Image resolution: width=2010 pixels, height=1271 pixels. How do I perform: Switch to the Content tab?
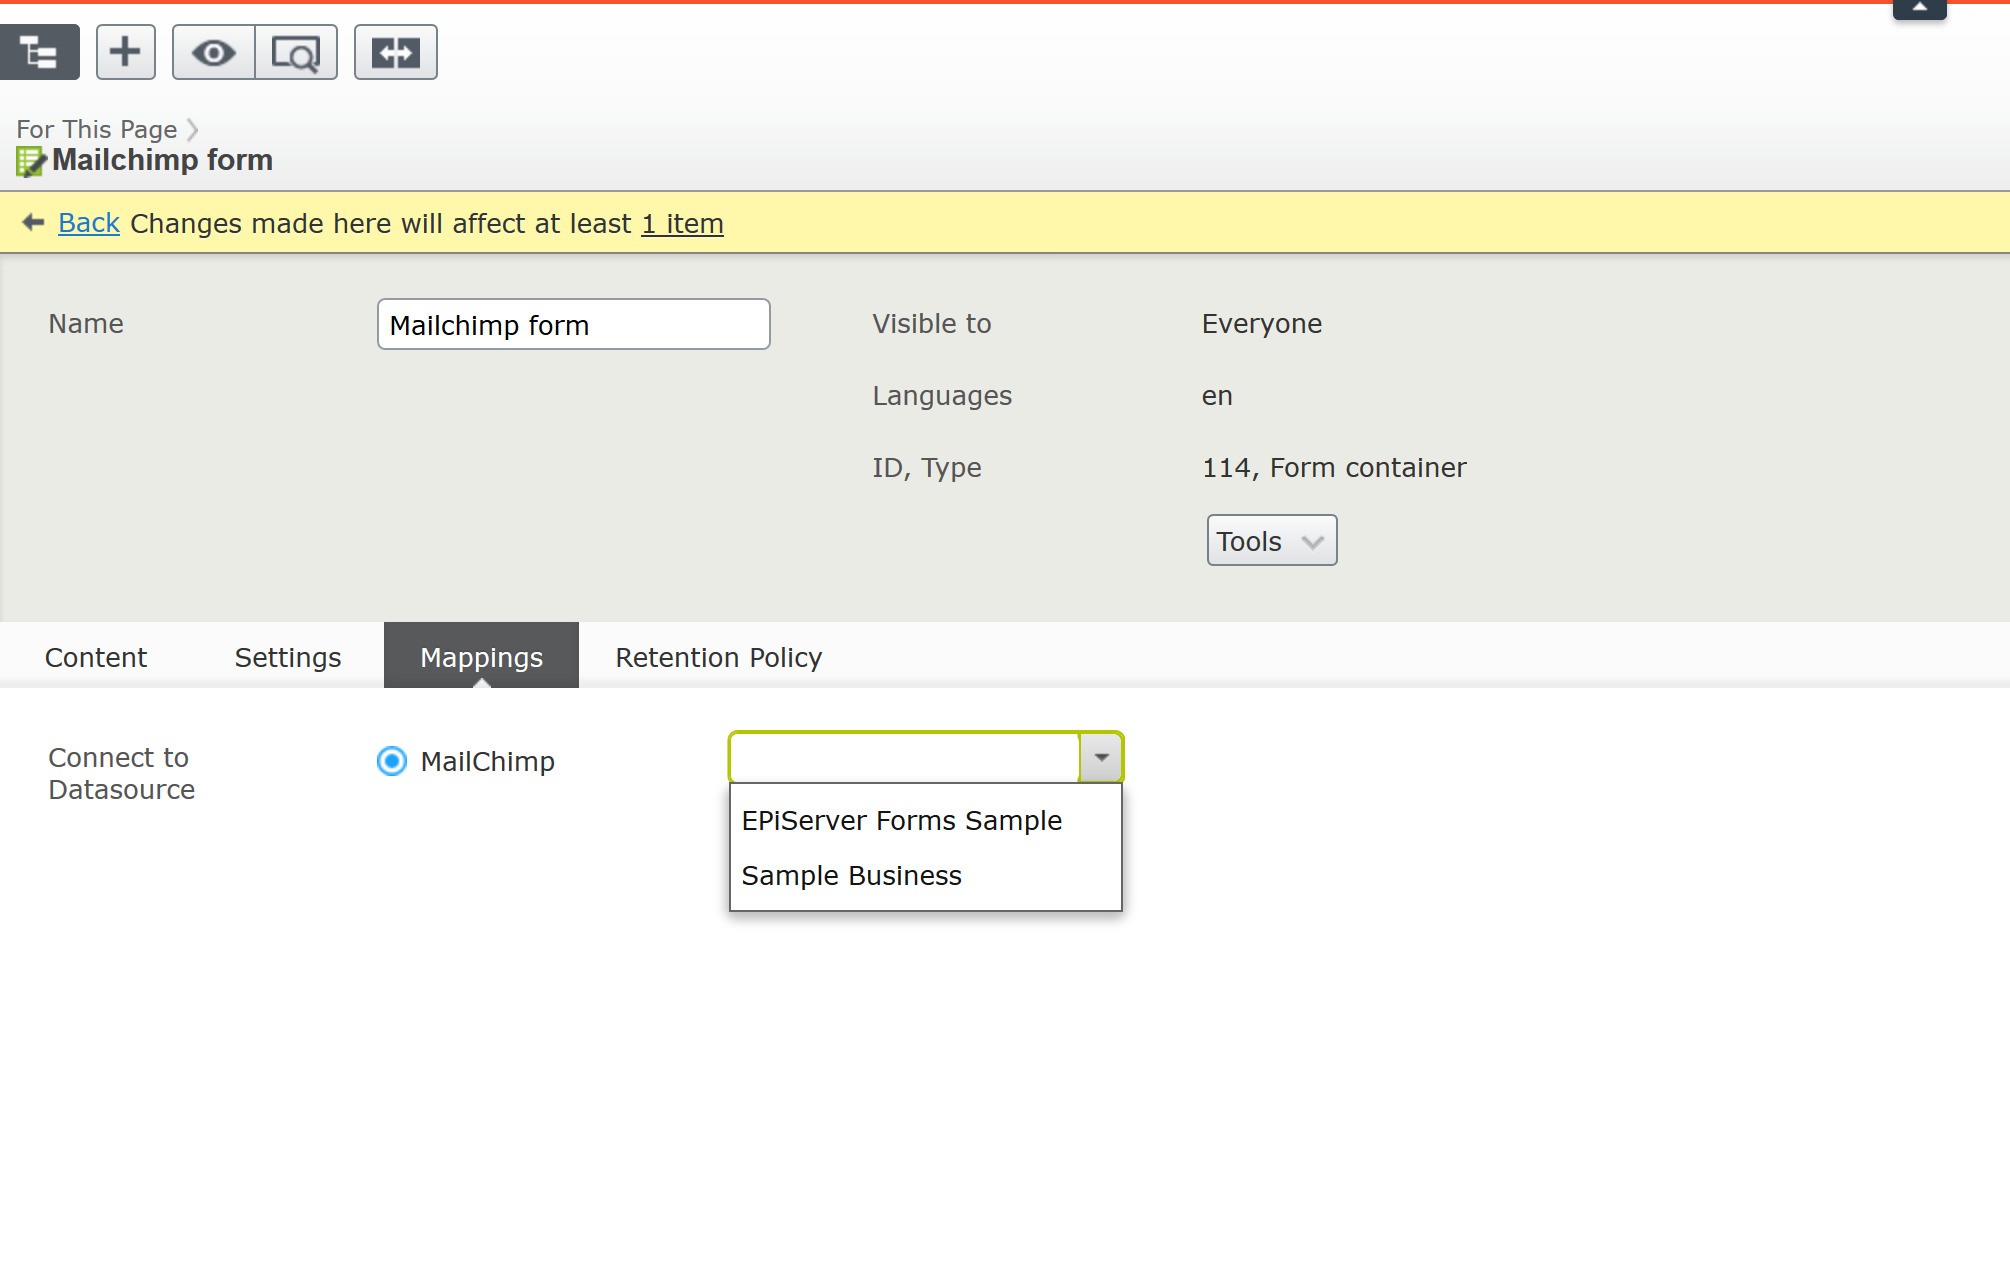[96, 657]
